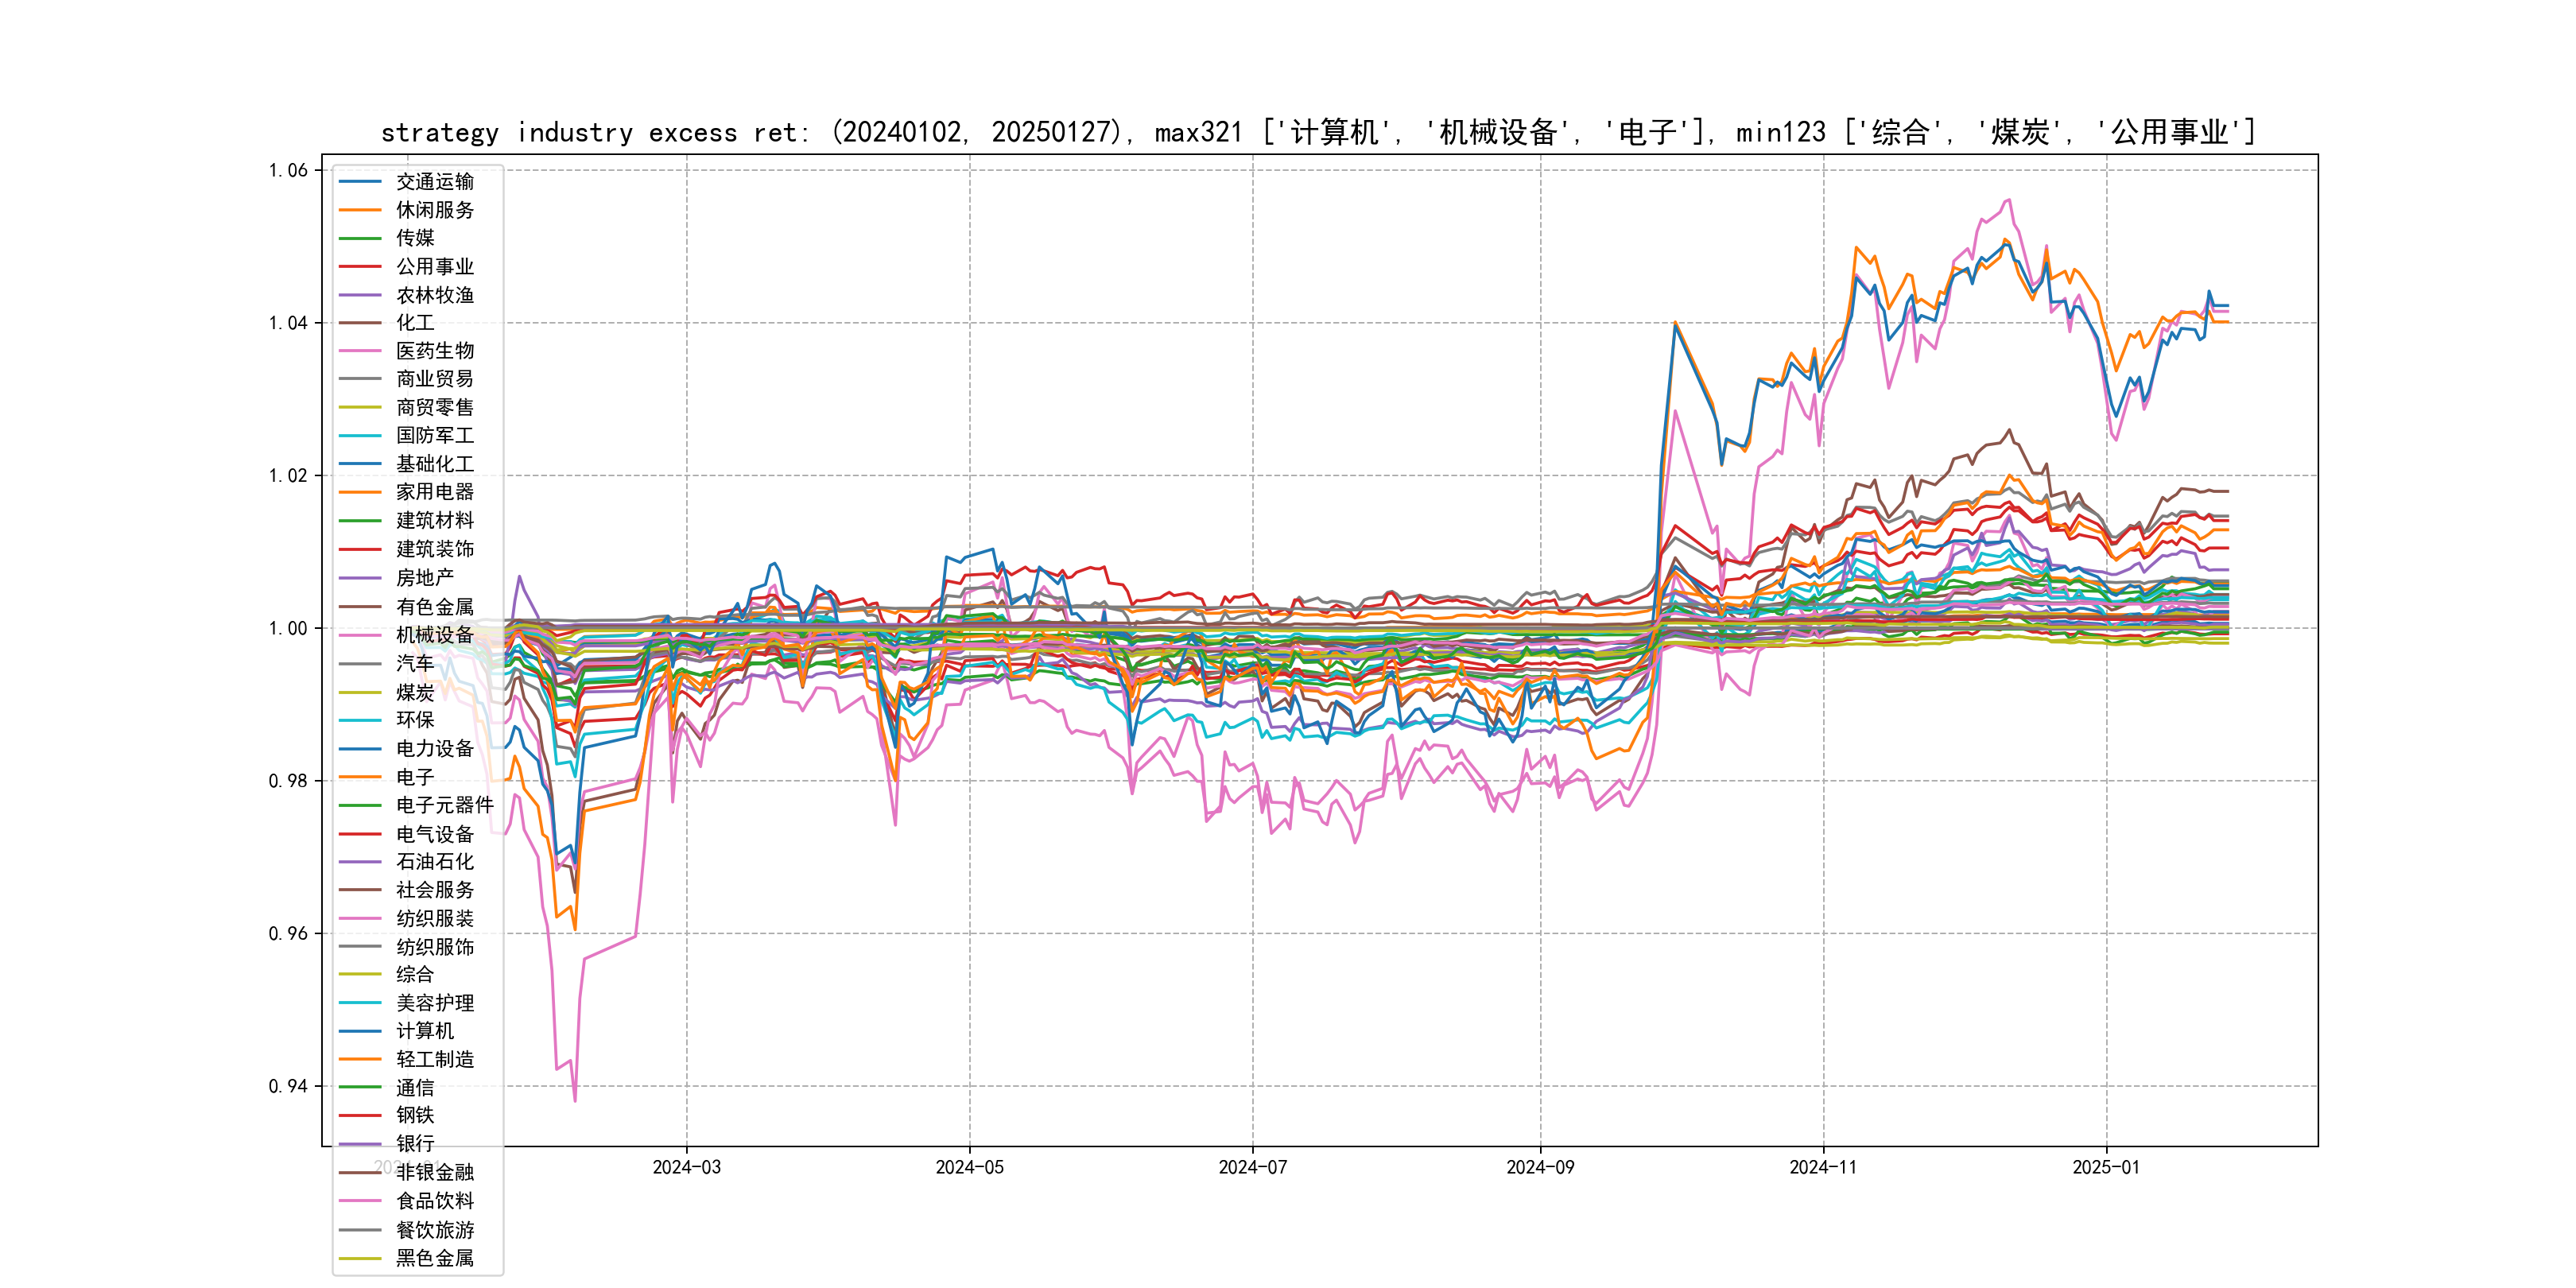
Task: Click the 2025-01 x-axis tick label
Action: (x=2105, y=1167)
